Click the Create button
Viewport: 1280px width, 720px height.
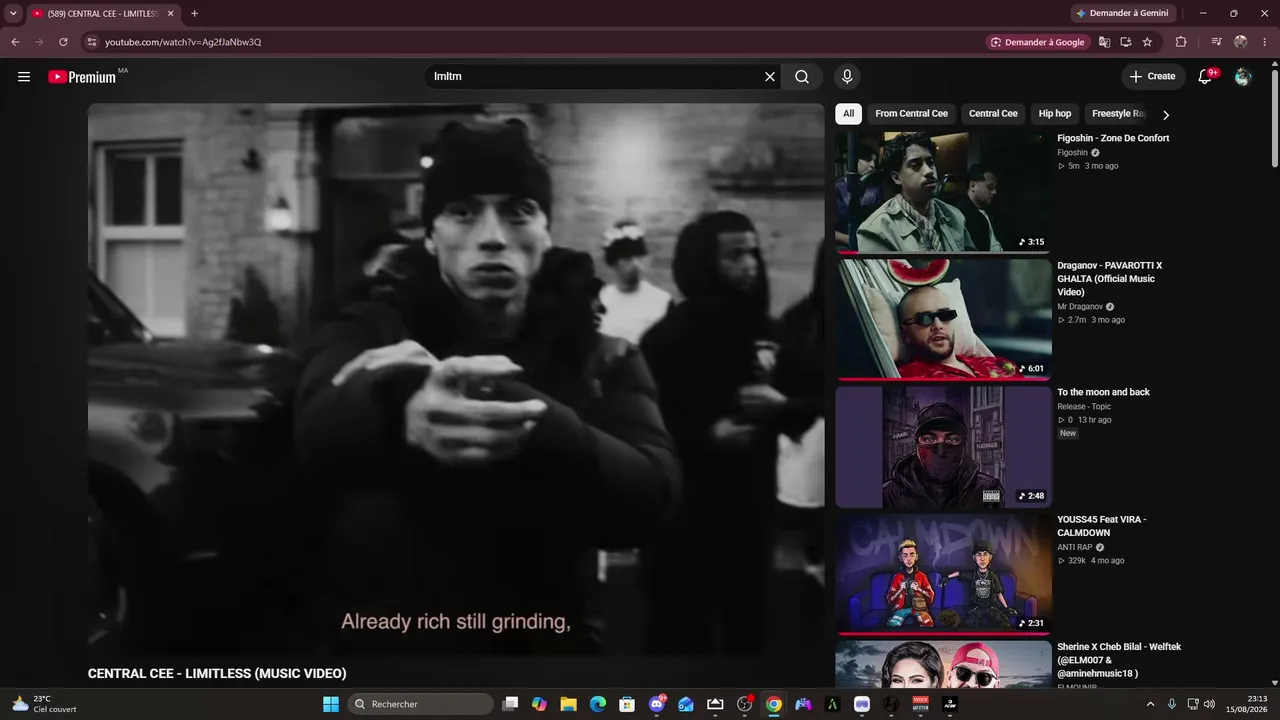[1153, 76]
